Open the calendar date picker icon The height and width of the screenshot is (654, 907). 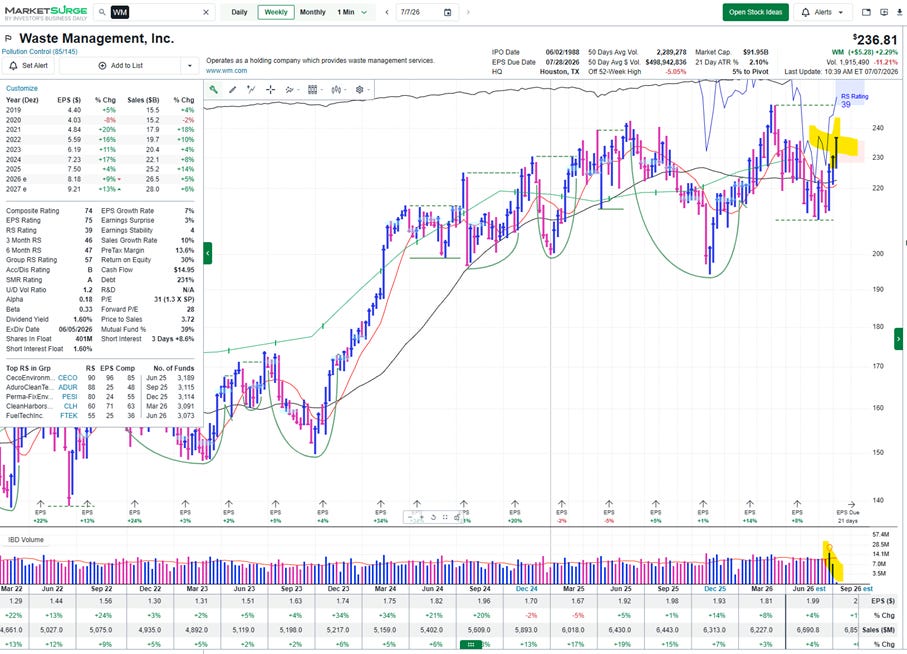click(447, 12)
